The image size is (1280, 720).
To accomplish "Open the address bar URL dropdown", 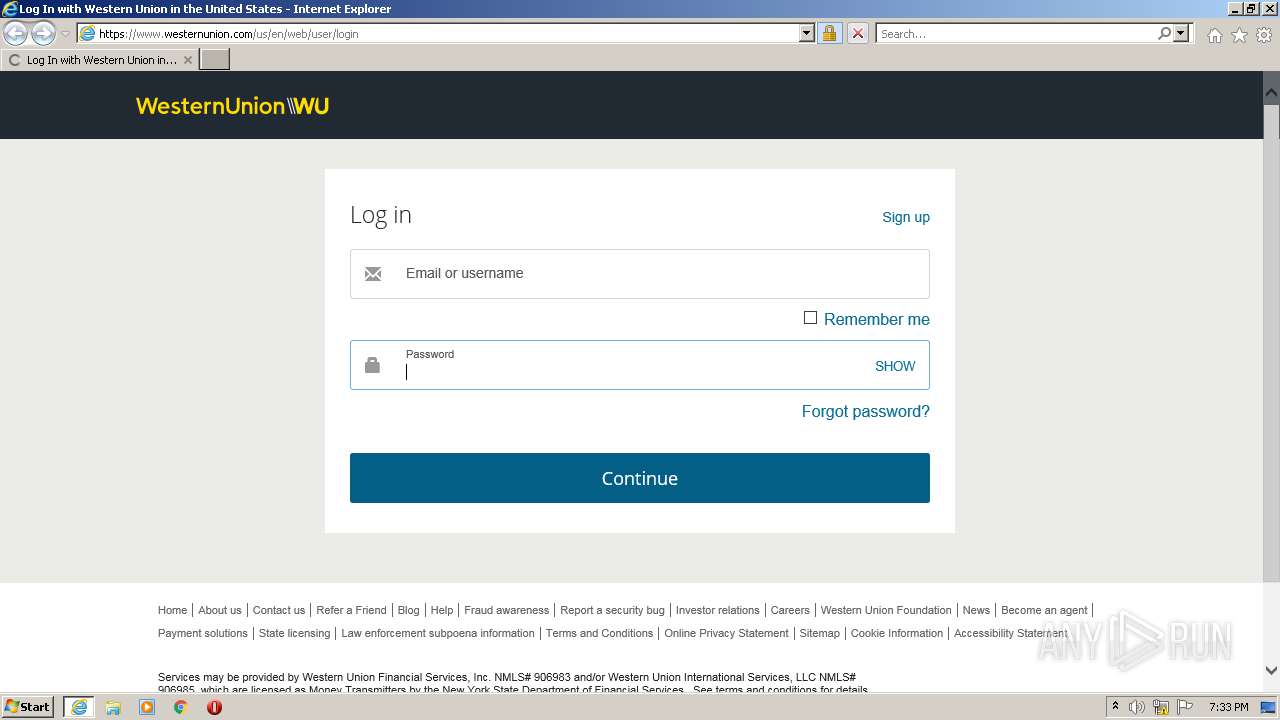I will pos(807,33).
